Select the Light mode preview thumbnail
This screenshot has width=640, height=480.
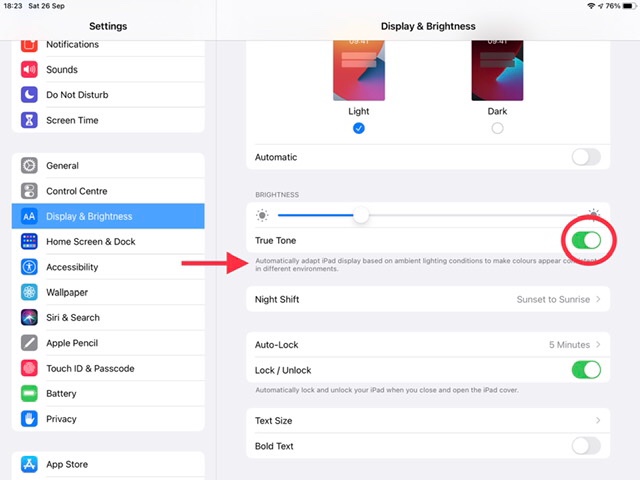point(359,71)
